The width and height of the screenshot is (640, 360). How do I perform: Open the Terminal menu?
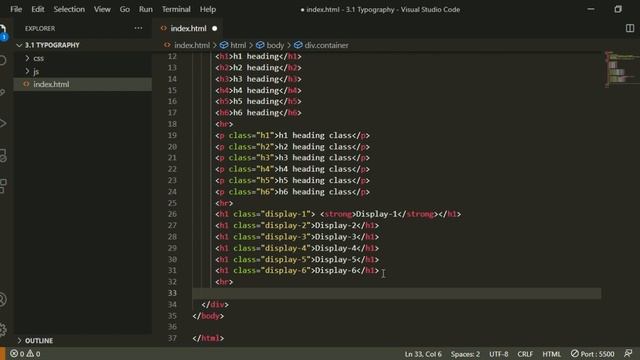[176, 9]
